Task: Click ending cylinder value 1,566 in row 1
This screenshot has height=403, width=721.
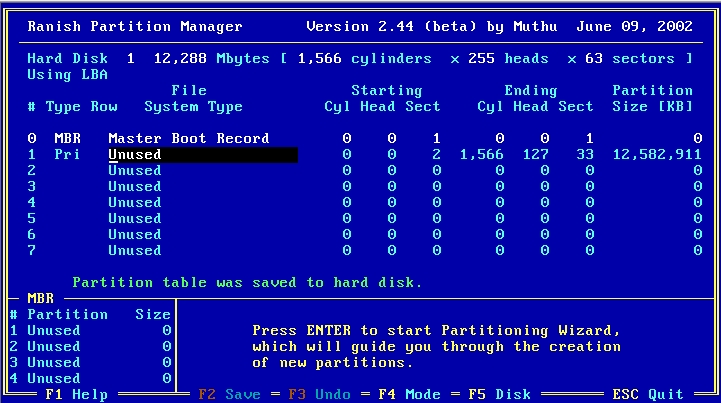Action: (x=482, y=155)
